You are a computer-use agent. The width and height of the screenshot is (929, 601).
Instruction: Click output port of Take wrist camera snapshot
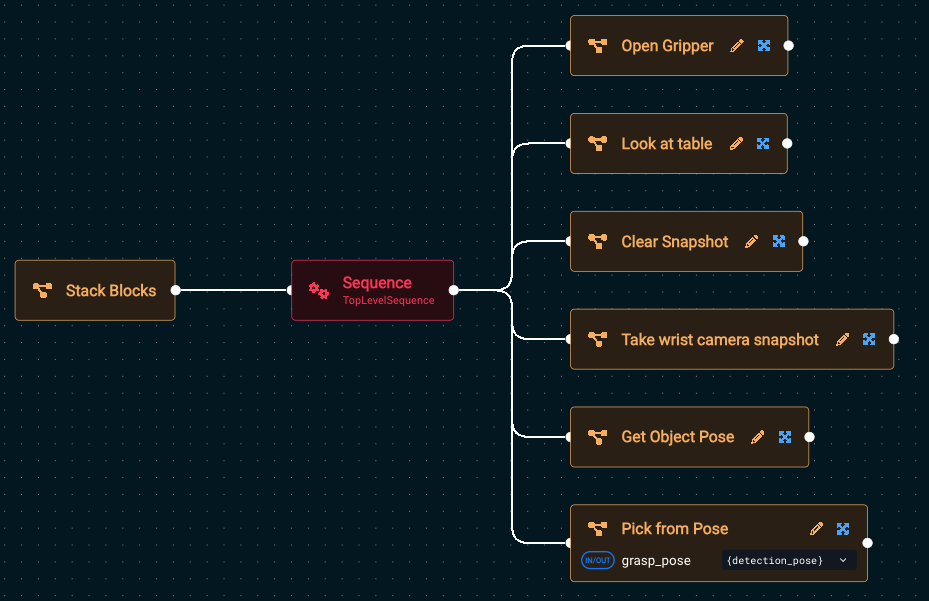point(894,339)
